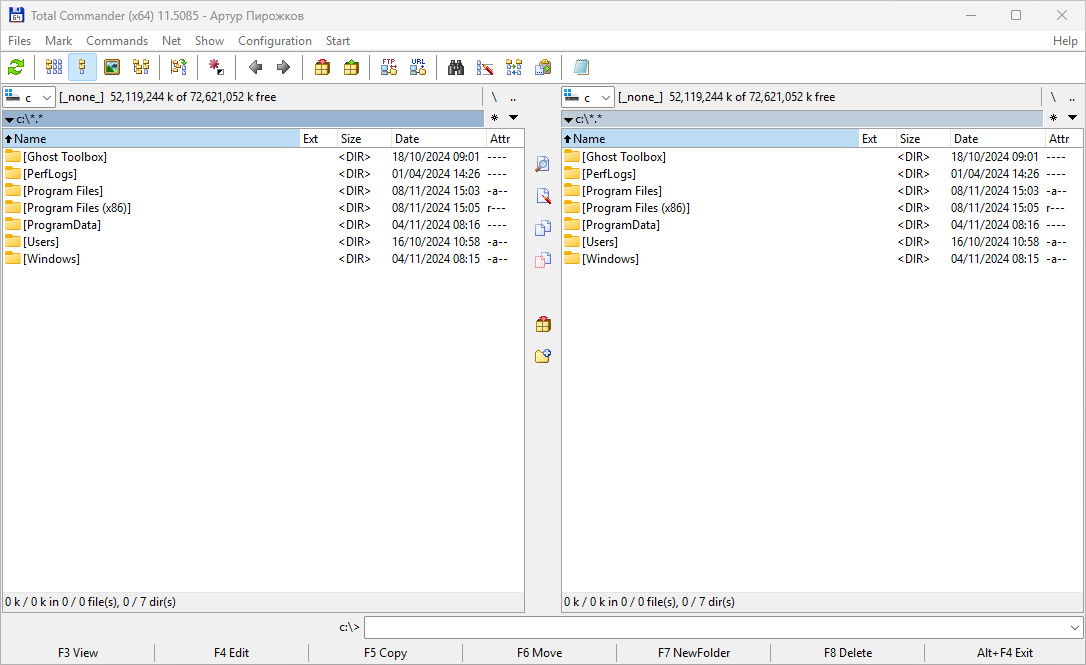
Task: Open the Mark menu
Action: coord(58,41)
